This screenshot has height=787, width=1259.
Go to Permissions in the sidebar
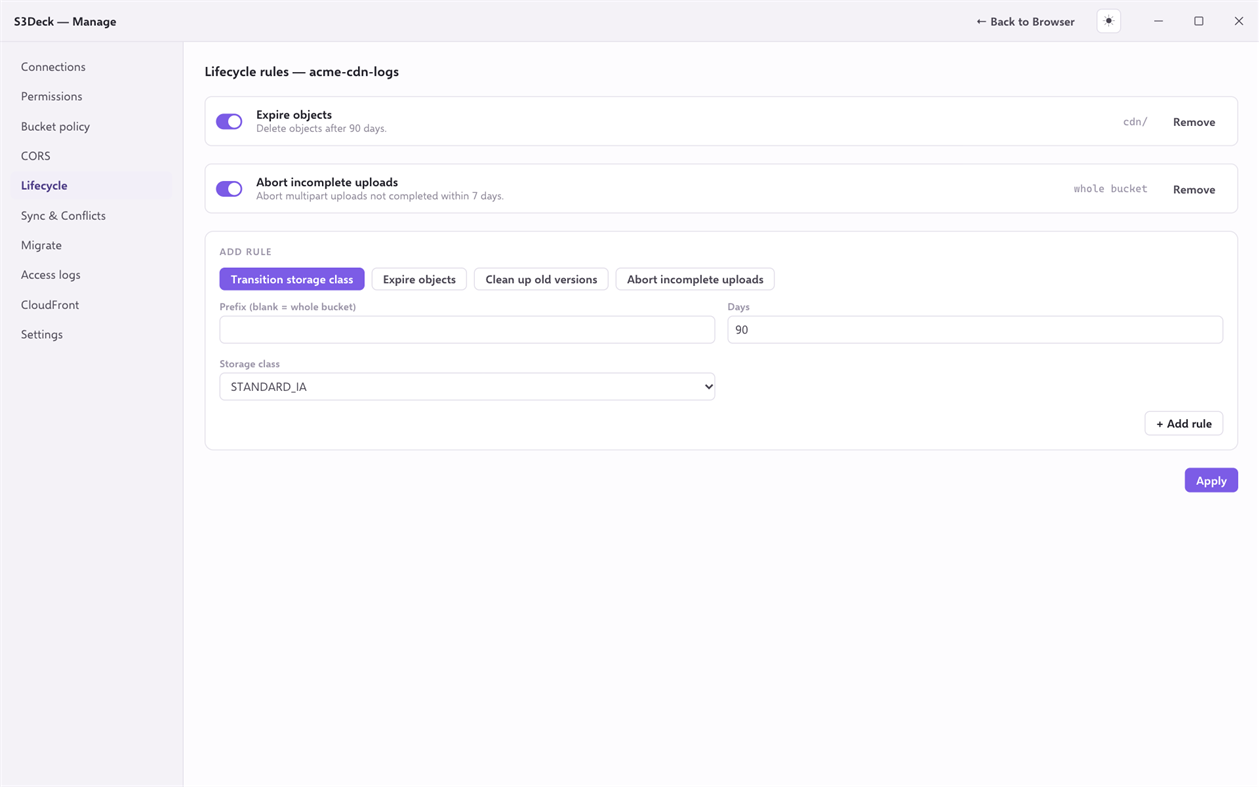(x=92, y=96)
